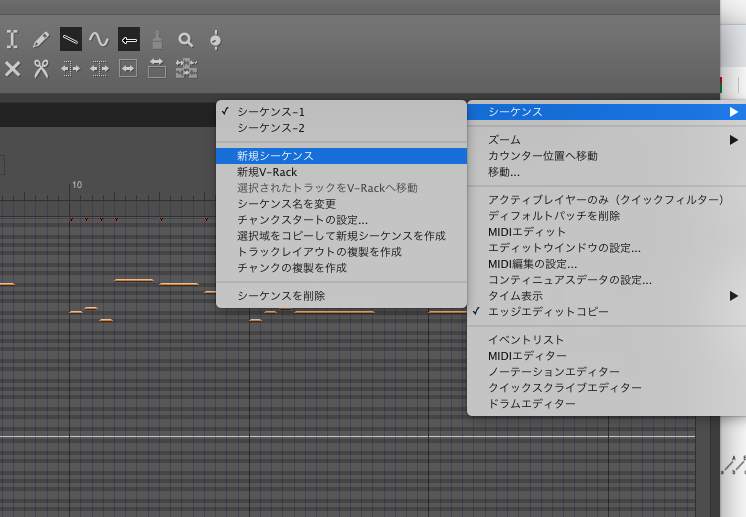This screenshot has width=746, height=517.
Task: Select the trim arrows tool beside scissors
Action: [70, 69]
